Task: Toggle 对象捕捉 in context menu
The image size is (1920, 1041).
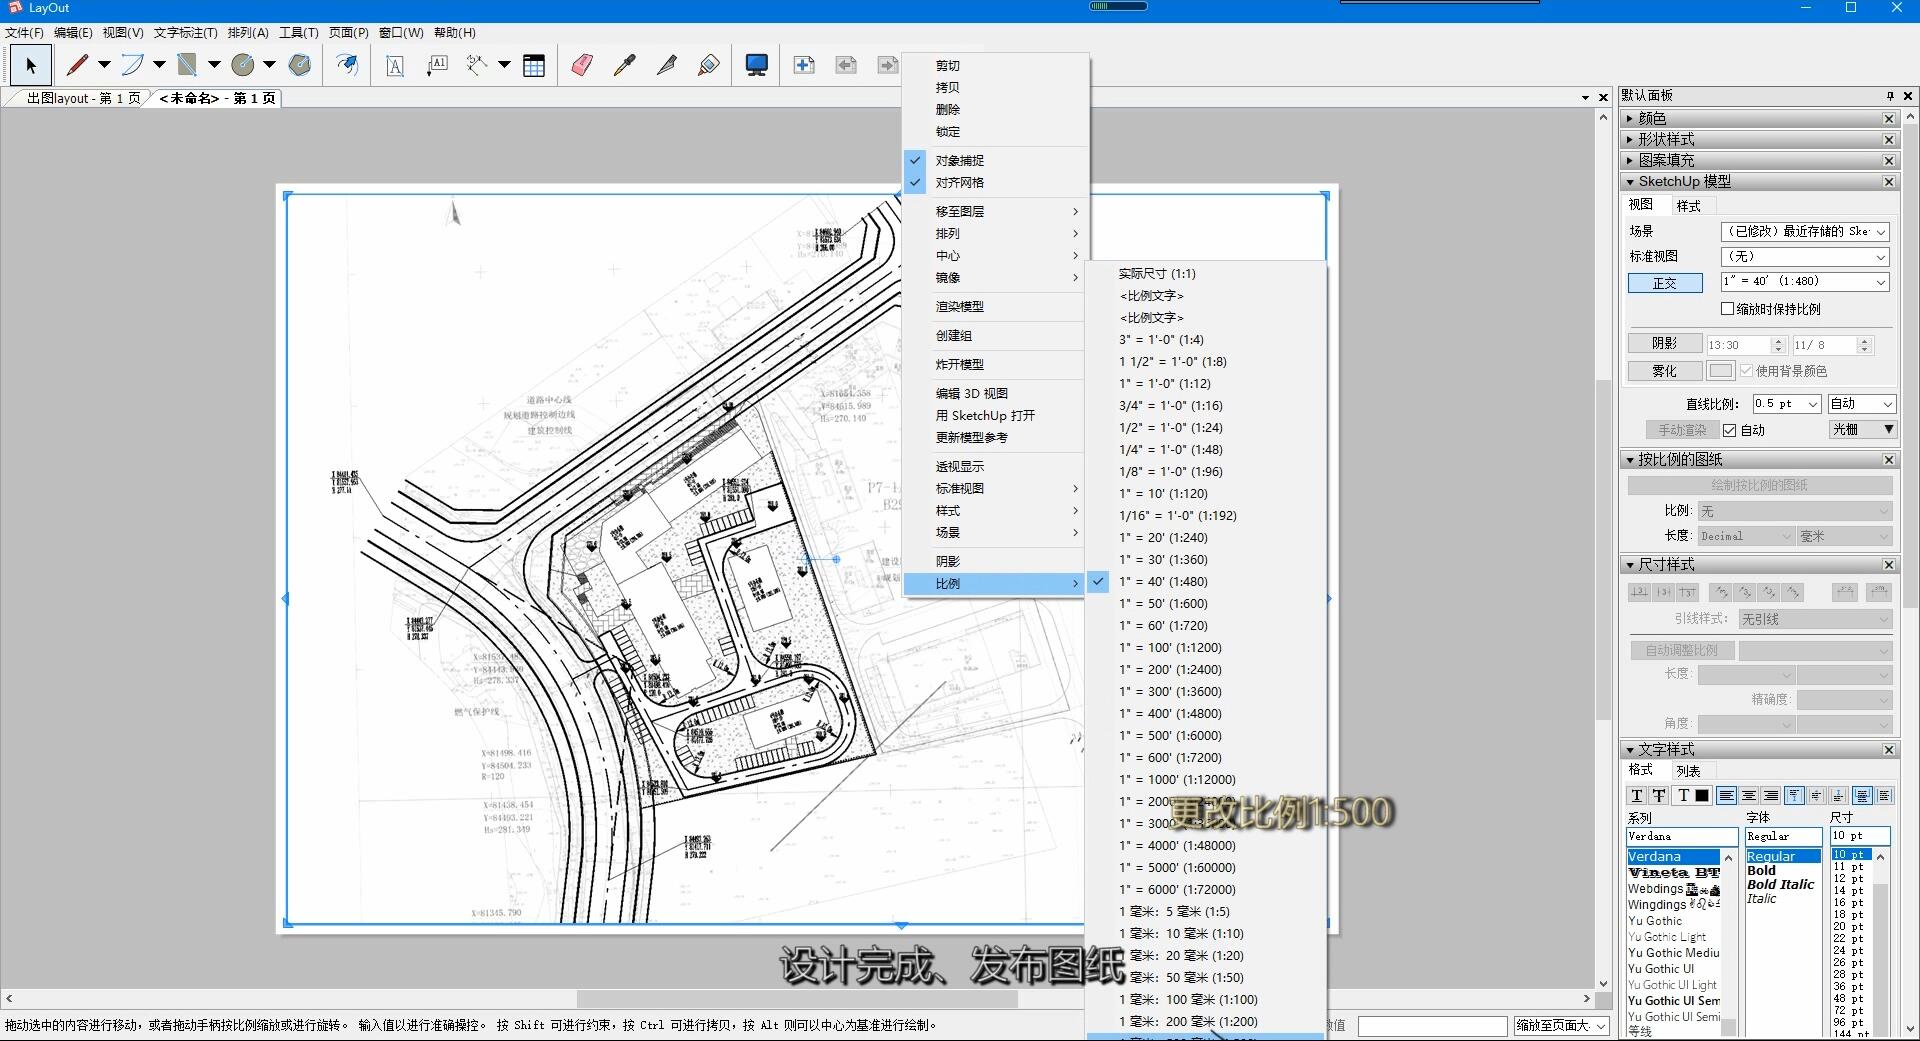Action: click(995, 160)
